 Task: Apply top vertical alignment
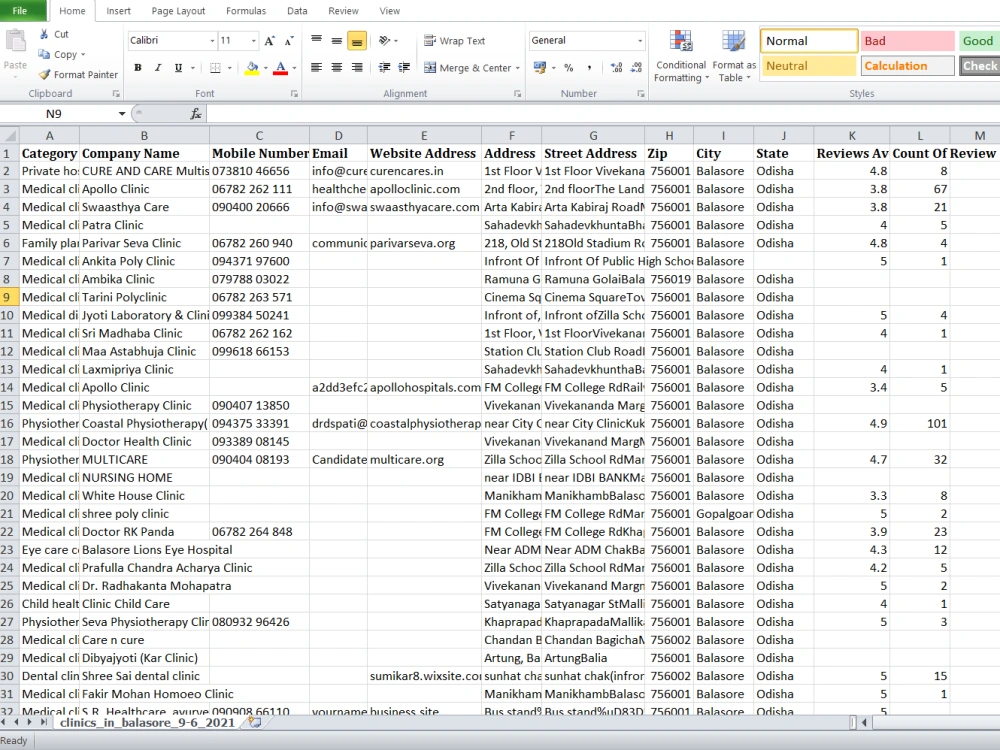[316, 40]
